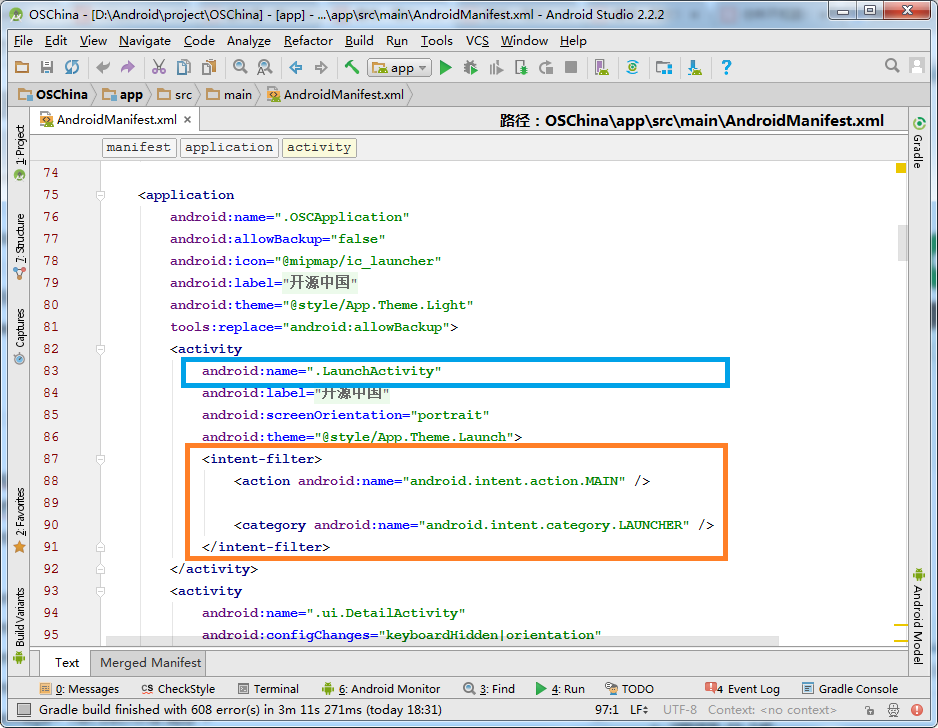Sync project with Gradle files icon
The width and height of the screenshot is (938, 728).
632,68
